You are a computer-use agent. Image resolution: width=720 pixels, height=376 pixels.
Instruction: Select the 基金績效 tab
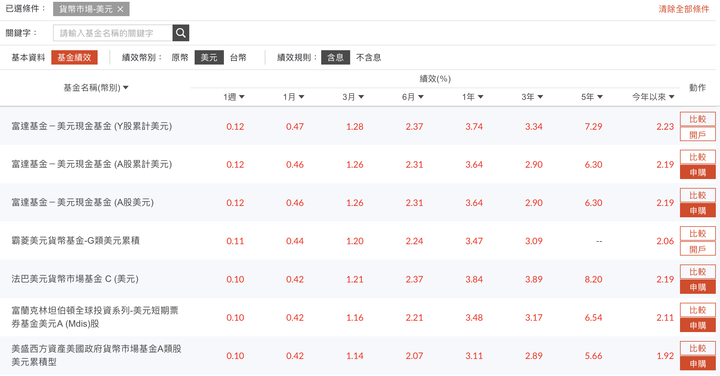(x=74, y=57)
